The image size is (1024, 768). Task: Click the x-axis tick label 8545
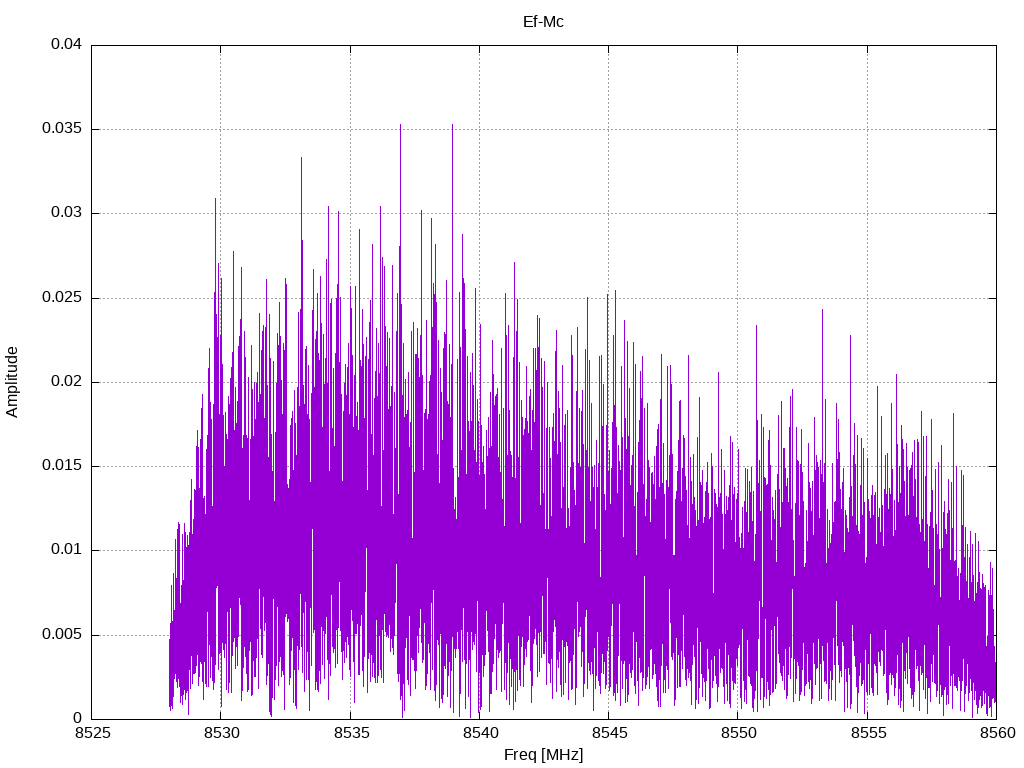click(609, 733)
